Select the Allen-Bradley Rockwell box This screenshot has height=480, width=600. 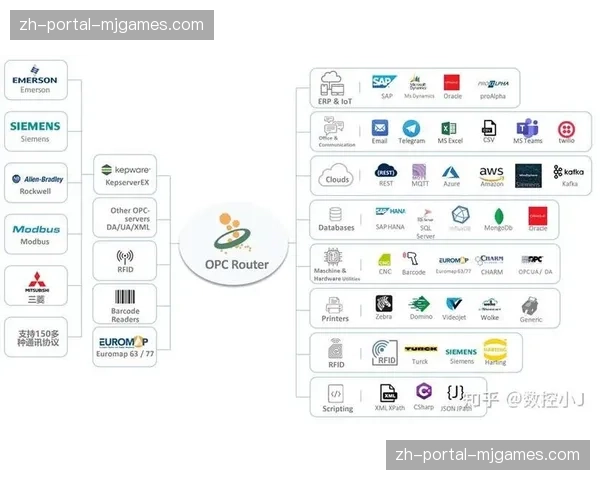(35, 184)
